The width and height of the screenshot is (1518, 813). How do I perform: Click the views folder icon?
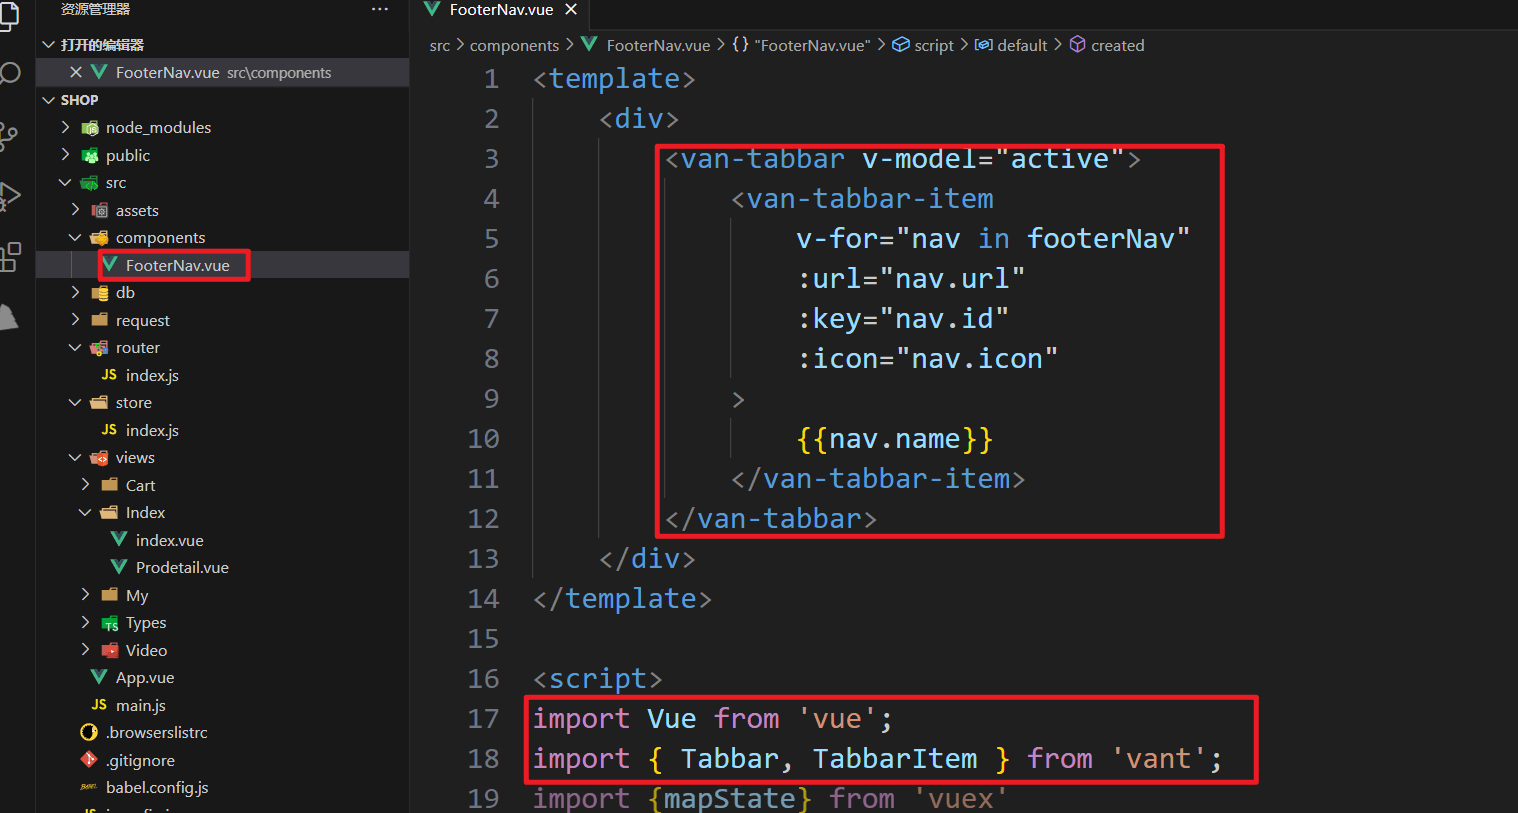pos(99,458)
